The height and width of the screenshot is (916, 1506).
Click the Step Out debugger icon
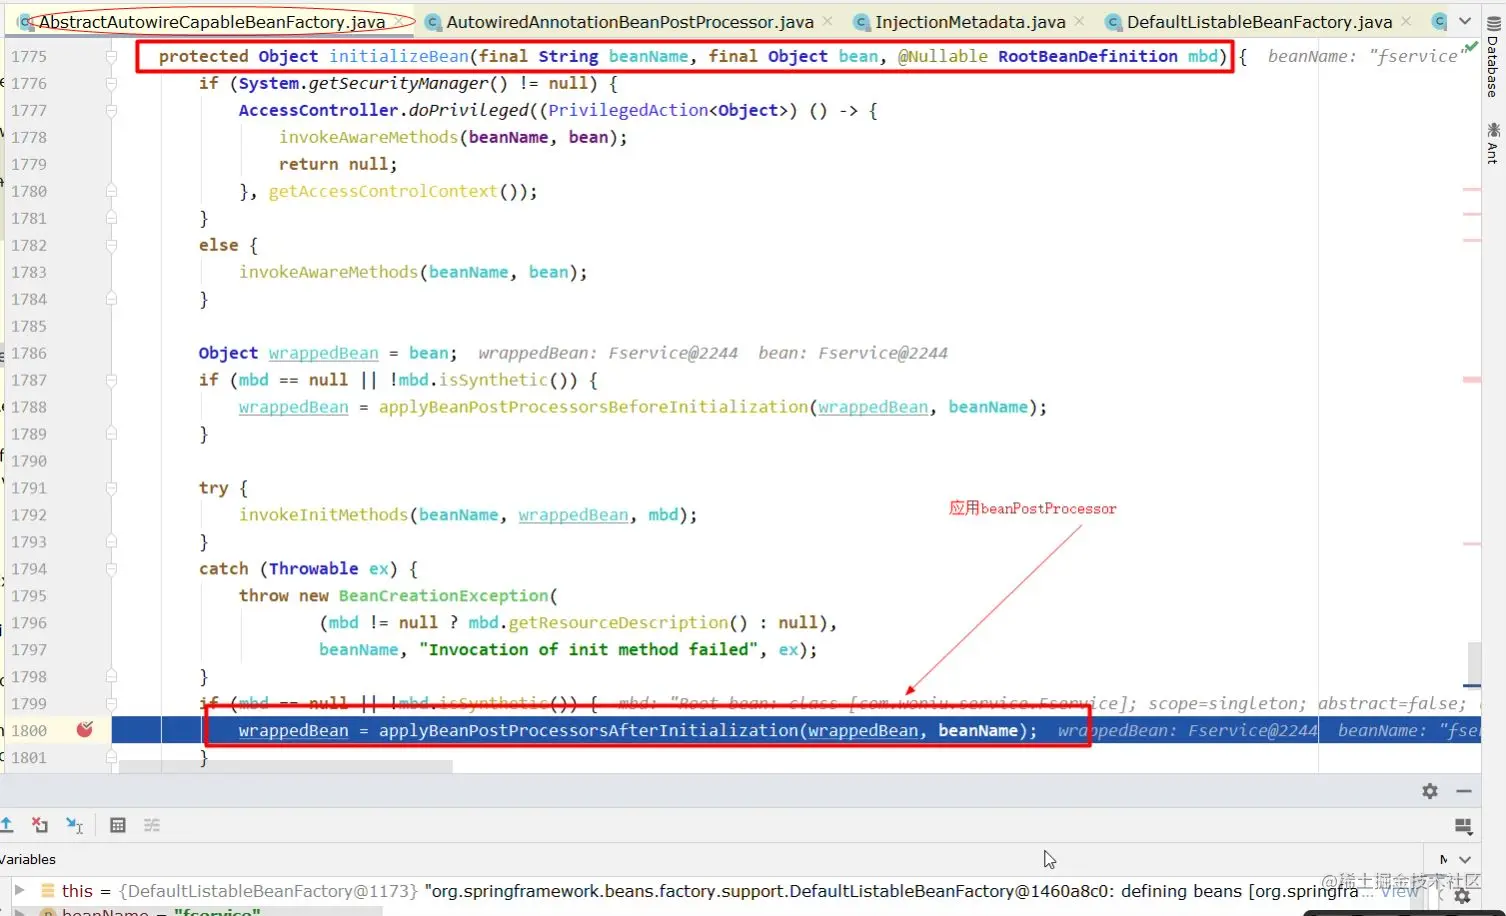pyautogui.click(x=6, y=825)
